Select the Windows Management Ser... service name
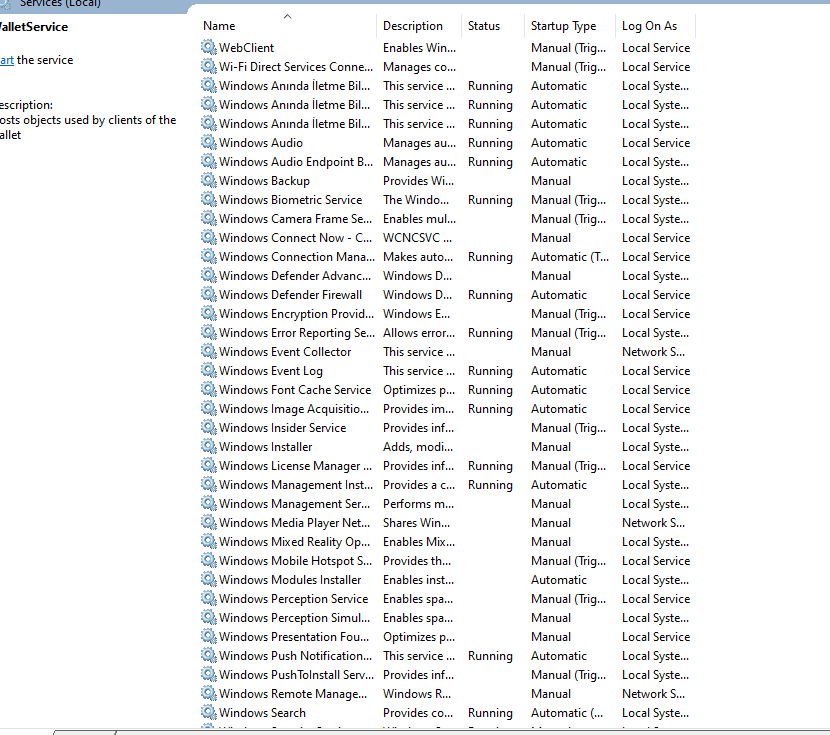 [x=294, y=504]
